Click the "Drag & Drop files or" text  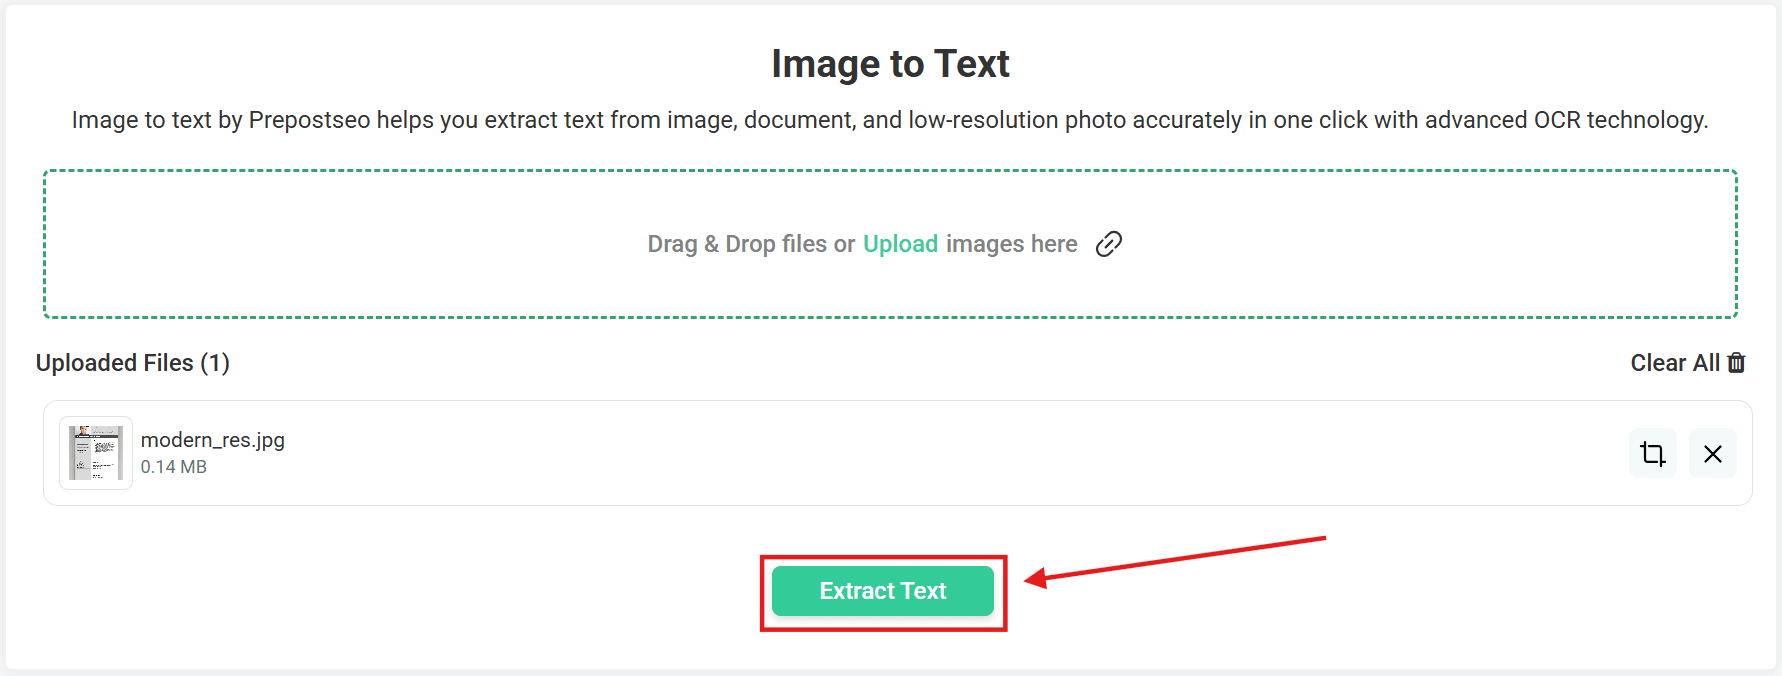pyautogui.click(x=751, y=244)
